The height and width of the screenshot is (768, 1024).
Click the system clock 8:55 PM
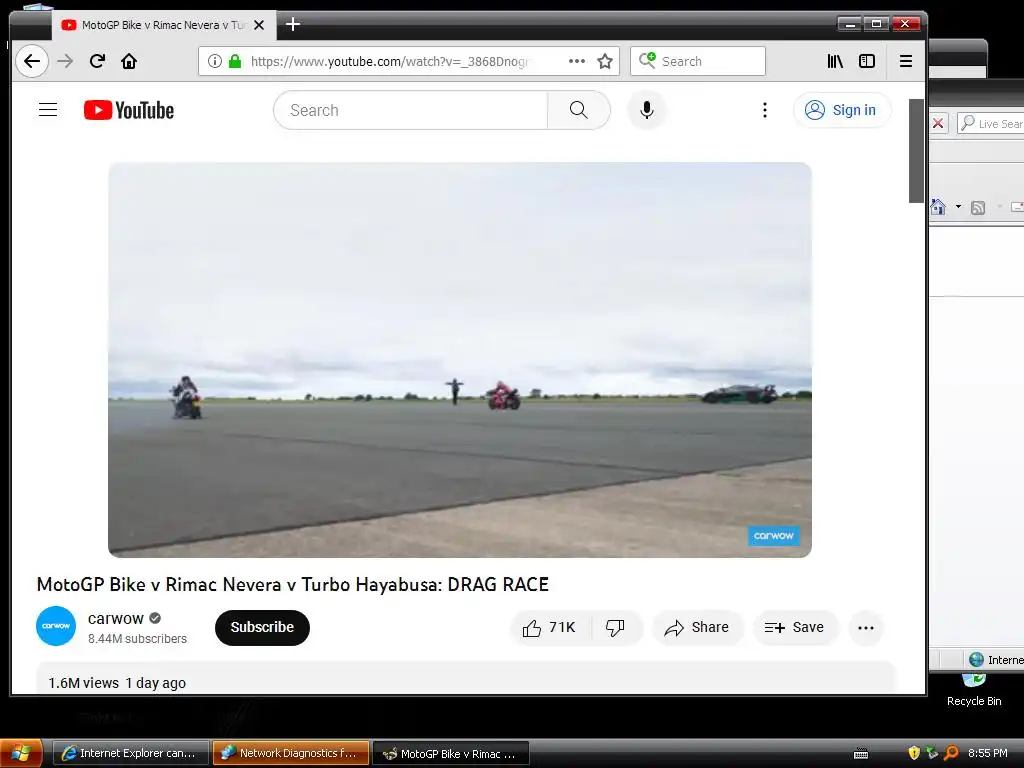tap(987, 753)
